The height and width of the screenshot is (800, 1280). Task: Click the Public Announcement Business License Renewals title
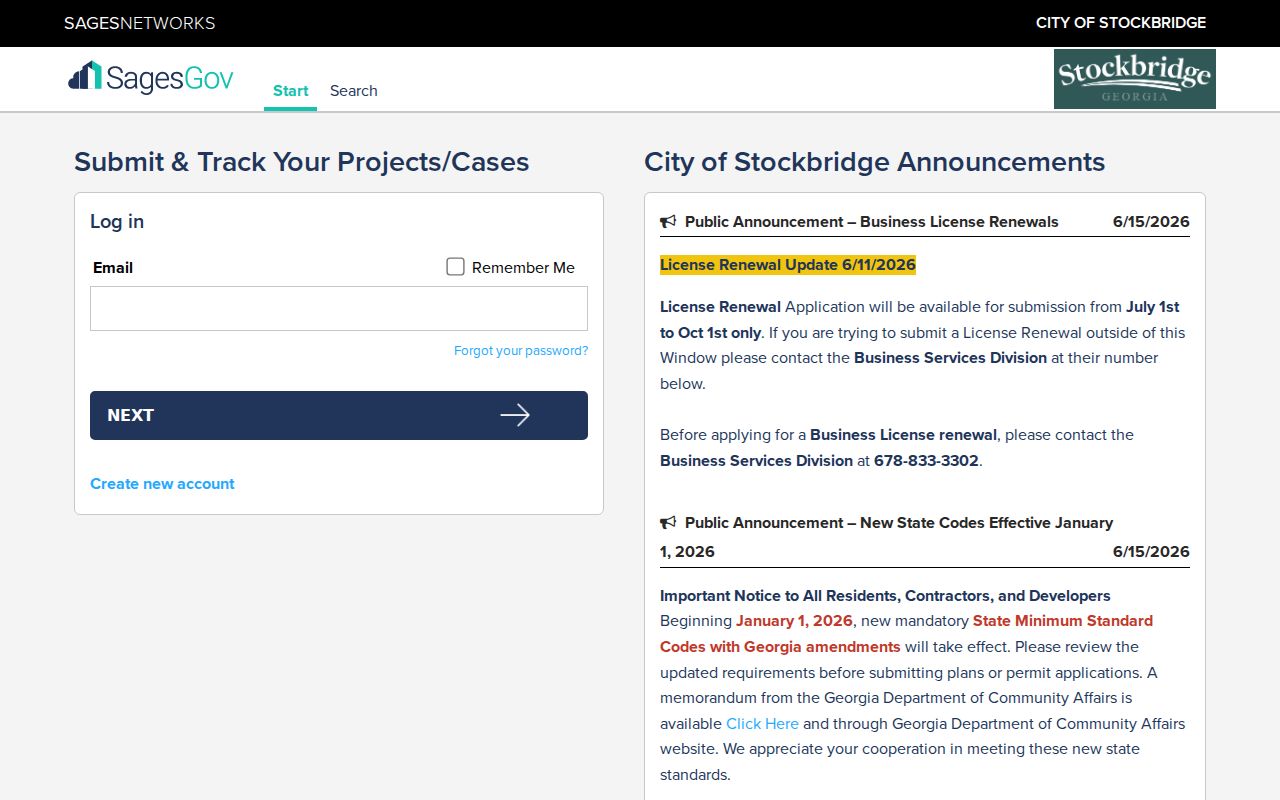(872, 222)
